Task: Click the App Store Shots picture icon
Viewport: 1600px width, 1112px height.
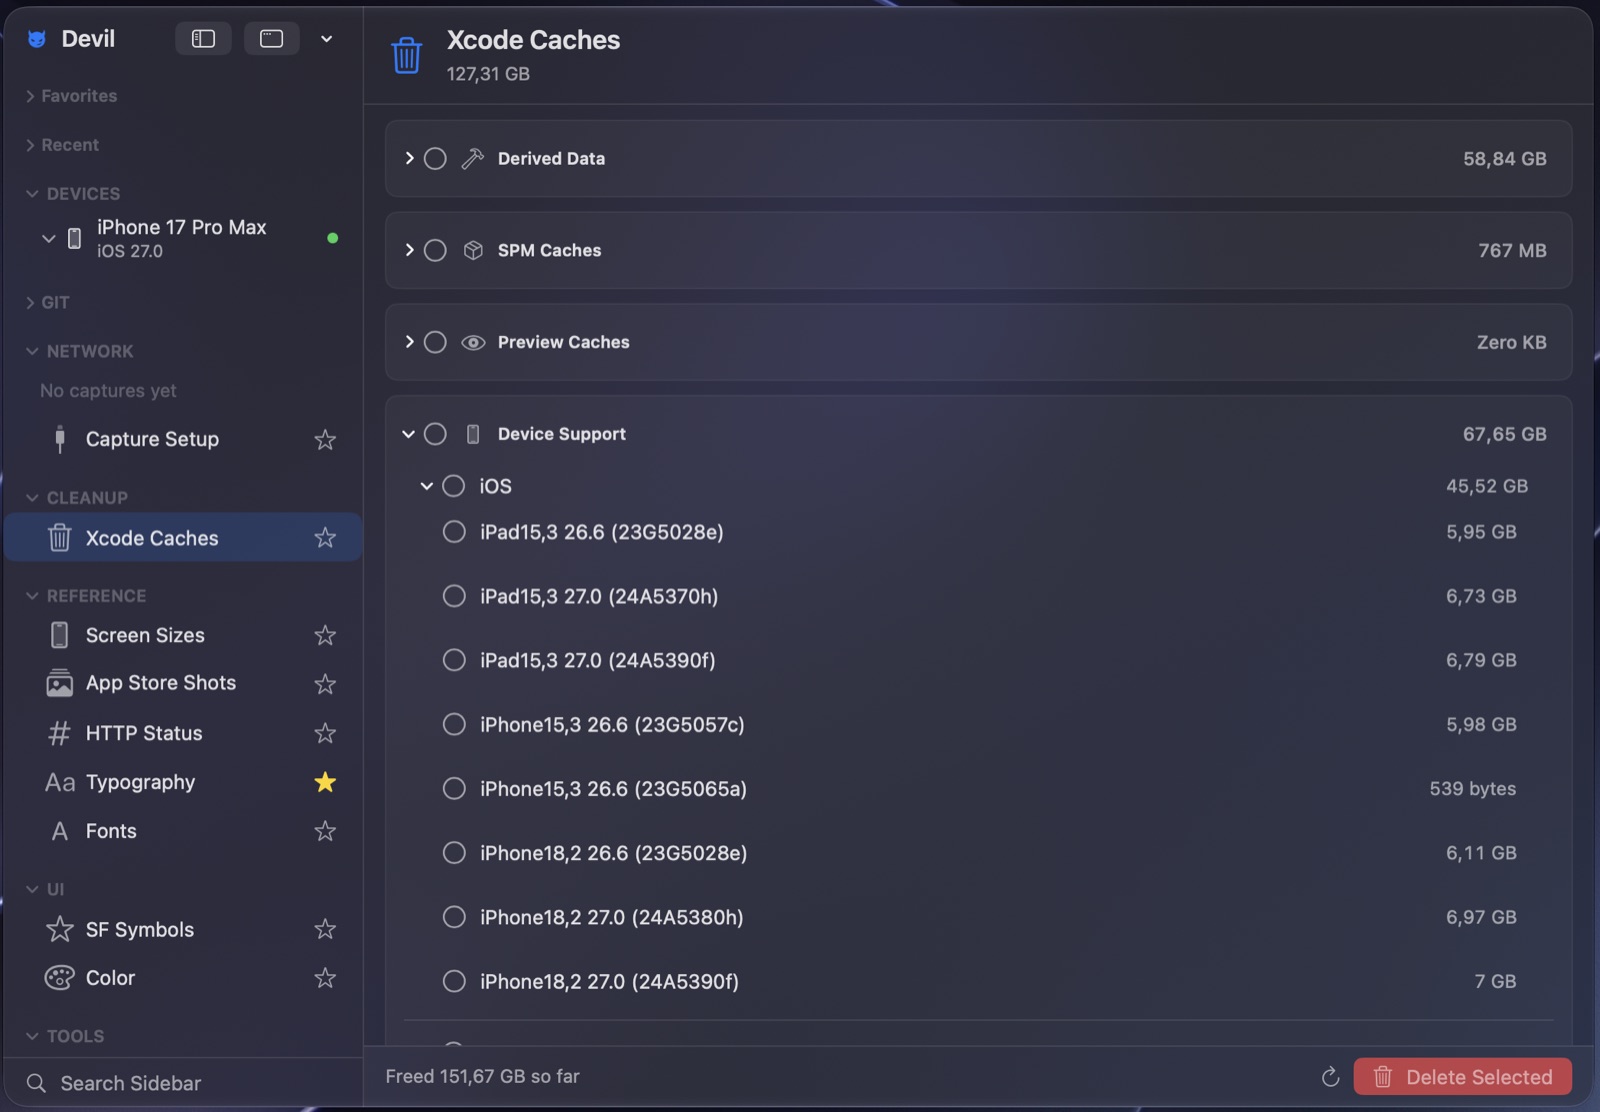Action: (60, 683)
